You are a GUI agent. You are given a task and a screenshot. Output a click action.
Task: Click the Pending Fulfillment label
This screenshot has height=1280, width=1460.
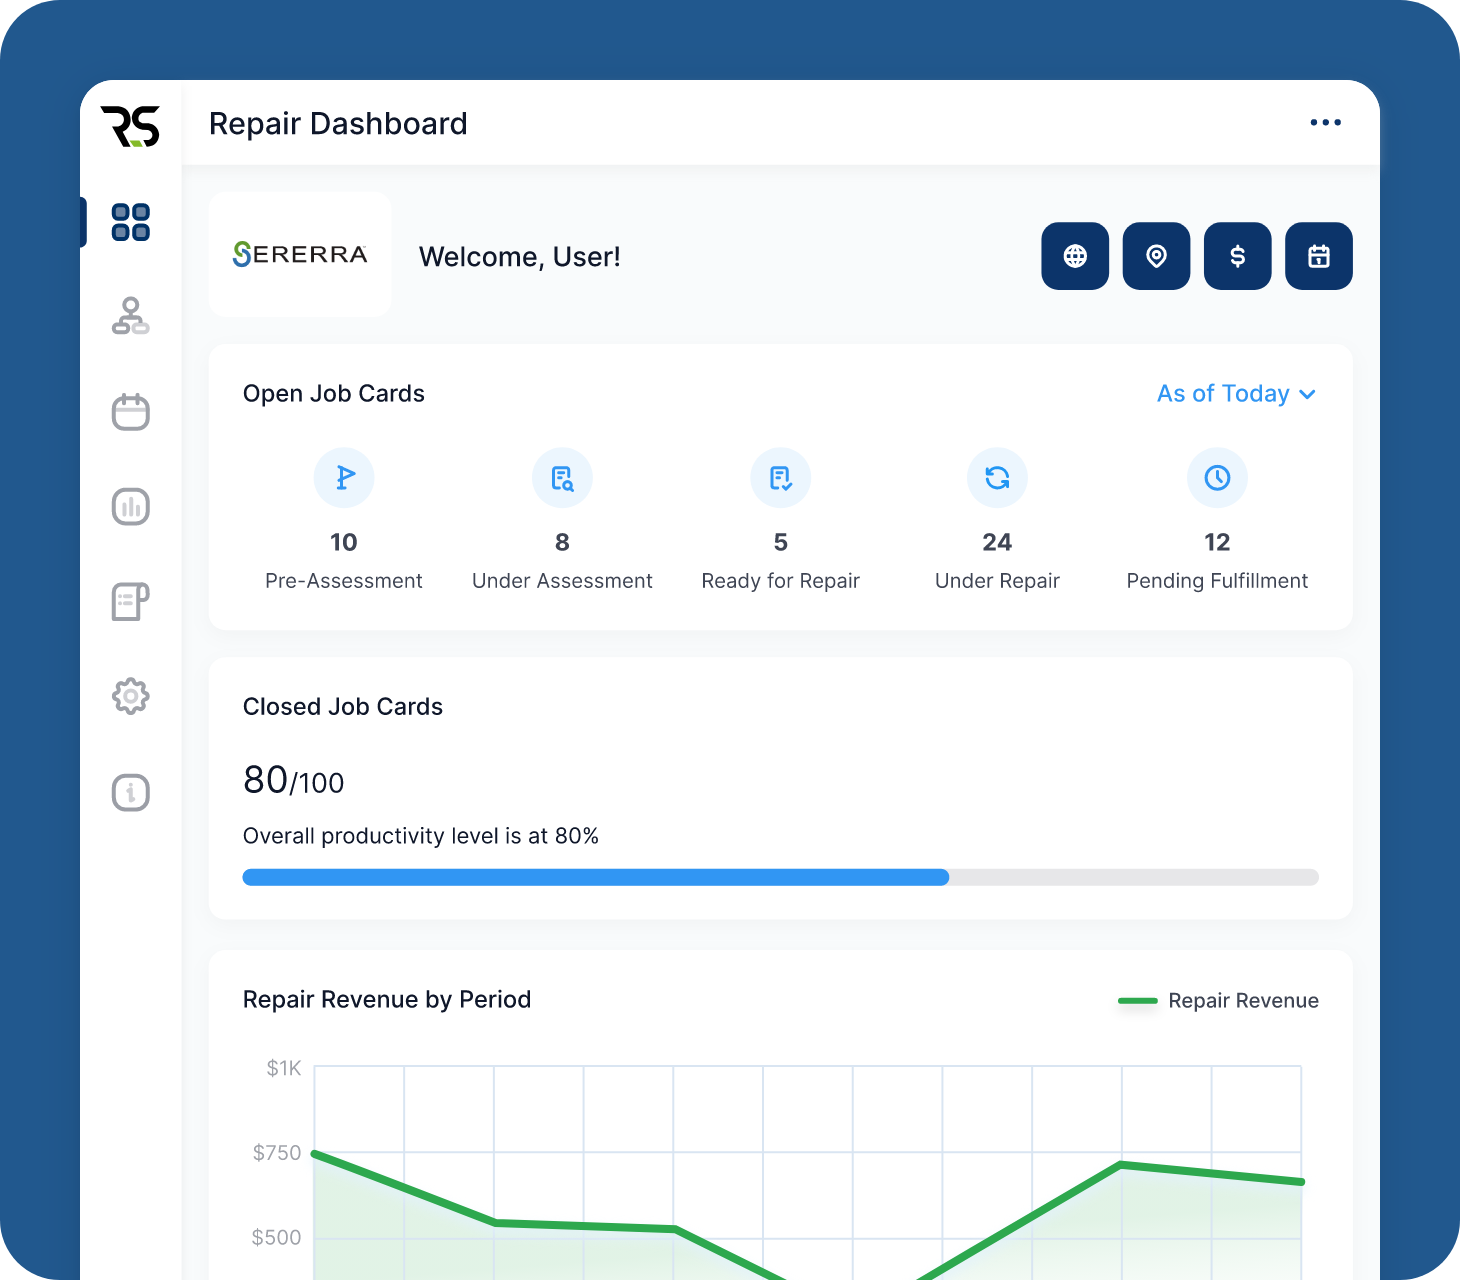coord(1217,581)
